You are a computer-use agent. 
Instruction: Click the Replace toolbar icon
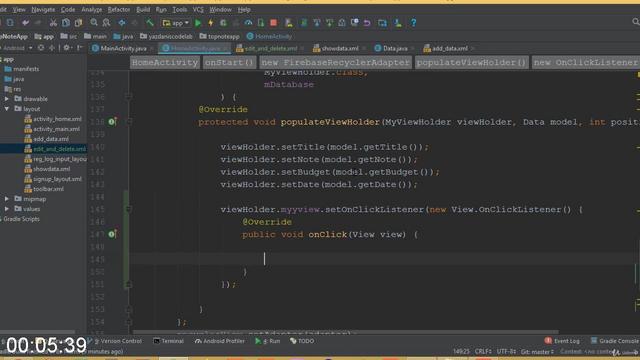click(x=107, y=23)
